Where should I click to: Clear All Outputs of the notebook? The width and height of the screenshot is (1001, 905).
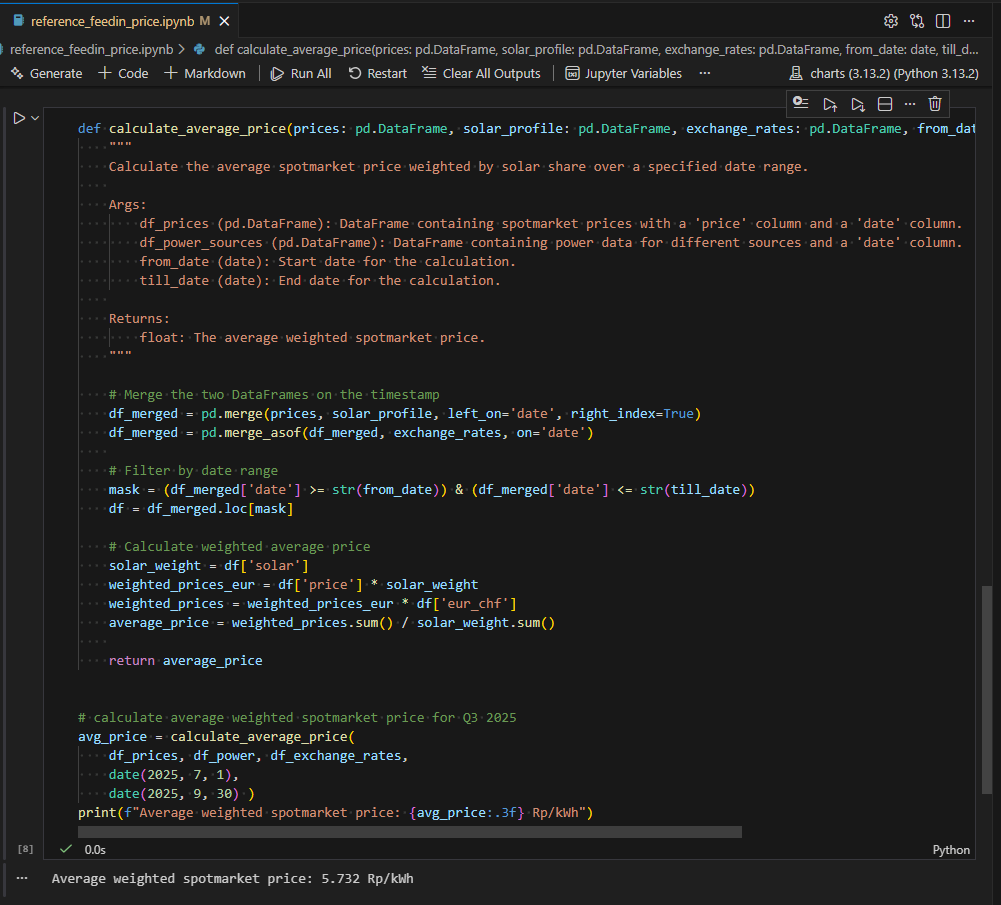click(x=481, y=73)
